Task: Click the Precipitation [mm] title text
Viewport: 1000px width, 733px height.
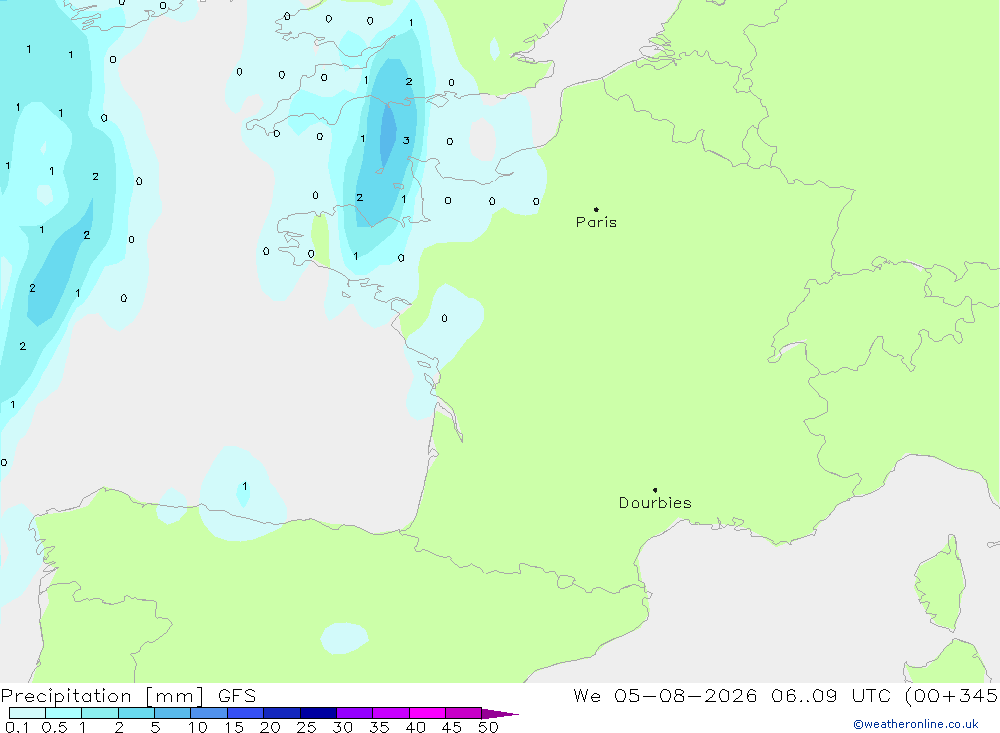Action: coord(102,696)
